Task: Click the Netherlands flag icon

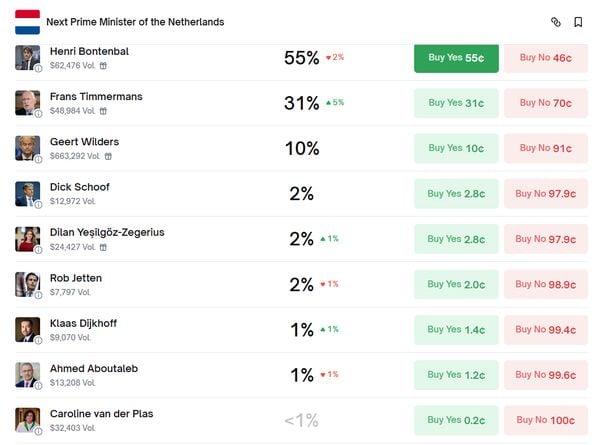Action: click(x=27, y=21)
